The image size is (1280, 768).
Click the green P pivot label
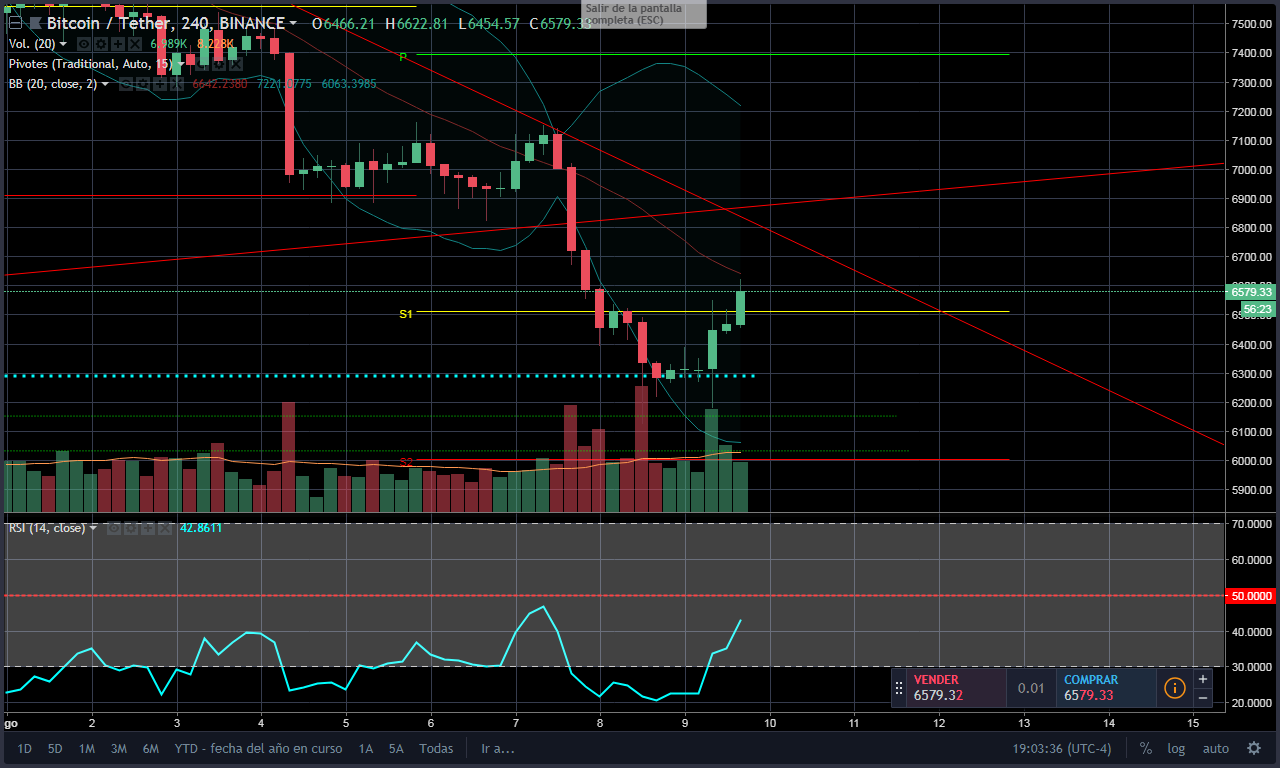(x=403, y=57)
